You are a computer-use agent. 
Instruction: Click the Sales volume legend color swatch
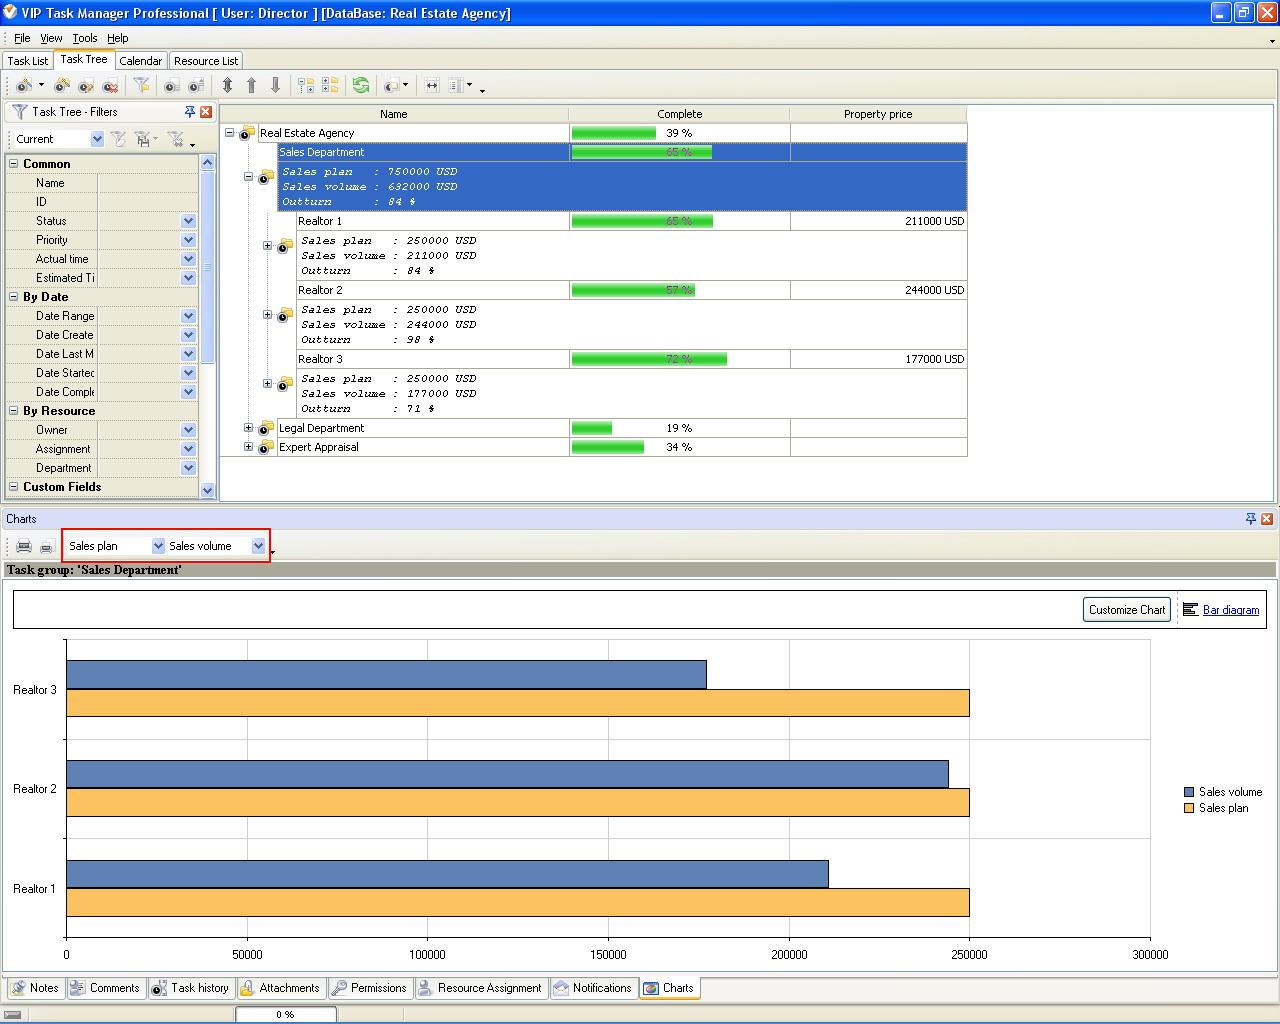pyautogui.click(x=1189, y=792)
